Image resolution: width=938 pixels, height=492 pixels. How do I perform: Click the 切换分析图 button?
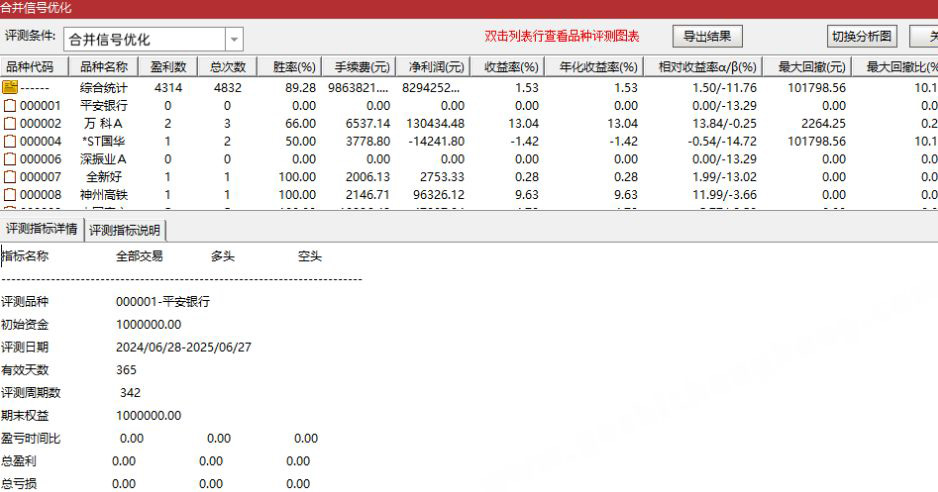pos(861,37)
